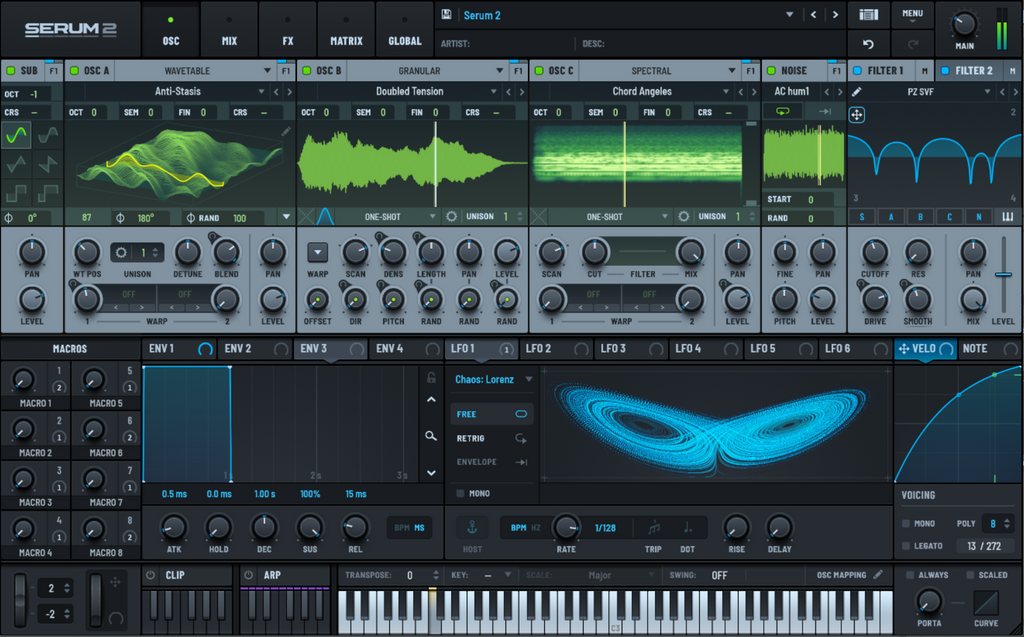
Task: Open OSC C settings gear icon
Action: pos(684,216)
